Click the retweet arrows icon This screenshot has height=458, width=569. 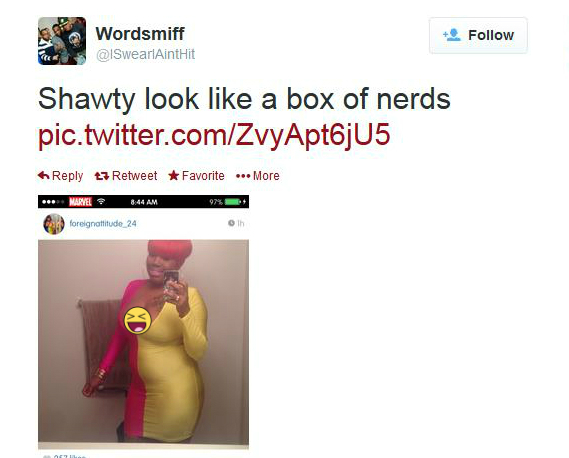point(102,176)
